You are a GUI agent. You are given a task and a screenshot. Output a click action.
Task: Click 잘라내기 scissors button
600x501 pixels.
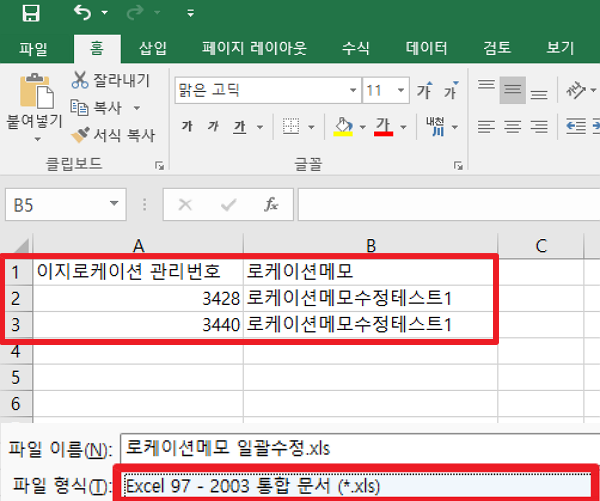111,80
